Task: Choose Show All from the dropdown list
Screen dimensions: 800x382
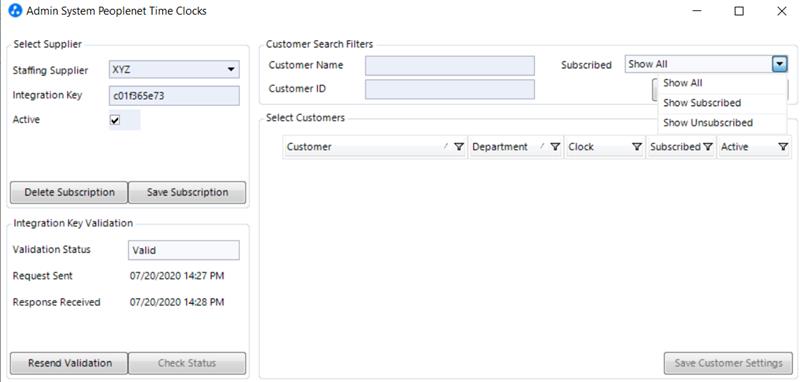Action: (x=722, y=83)
